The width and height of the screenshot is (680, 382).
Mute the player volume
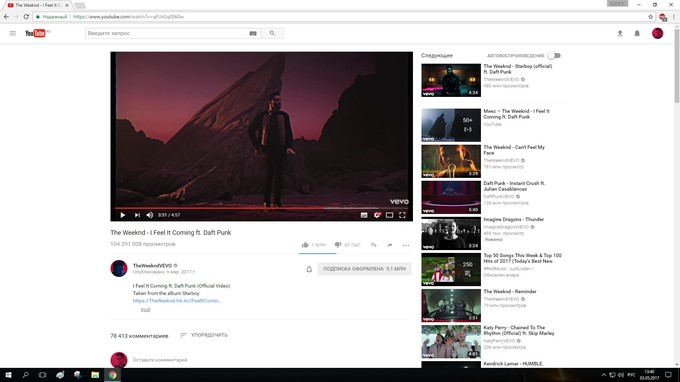coord(150,215)
